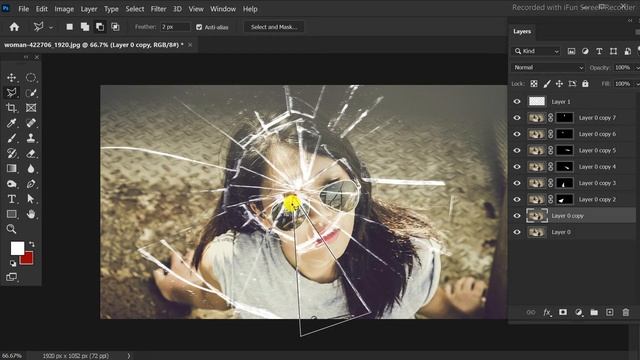This screenshot has height=360, width=640.
Task: Click Add to selection mode icon
Action: pos(85,27)
